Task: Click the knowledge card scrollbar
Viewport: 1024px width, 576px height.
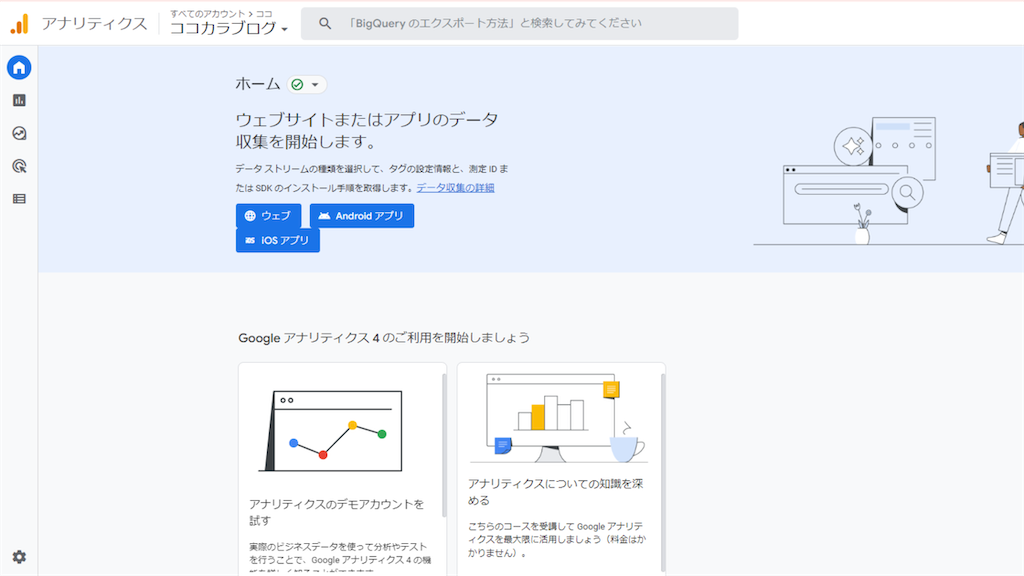Action: click(x=663, y=473)
